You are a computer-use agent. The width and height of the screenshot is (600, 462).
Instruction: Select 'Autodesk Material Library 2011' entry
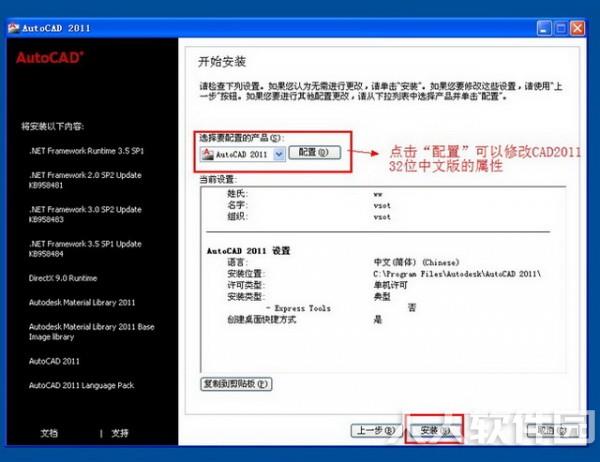pos(82,302)
